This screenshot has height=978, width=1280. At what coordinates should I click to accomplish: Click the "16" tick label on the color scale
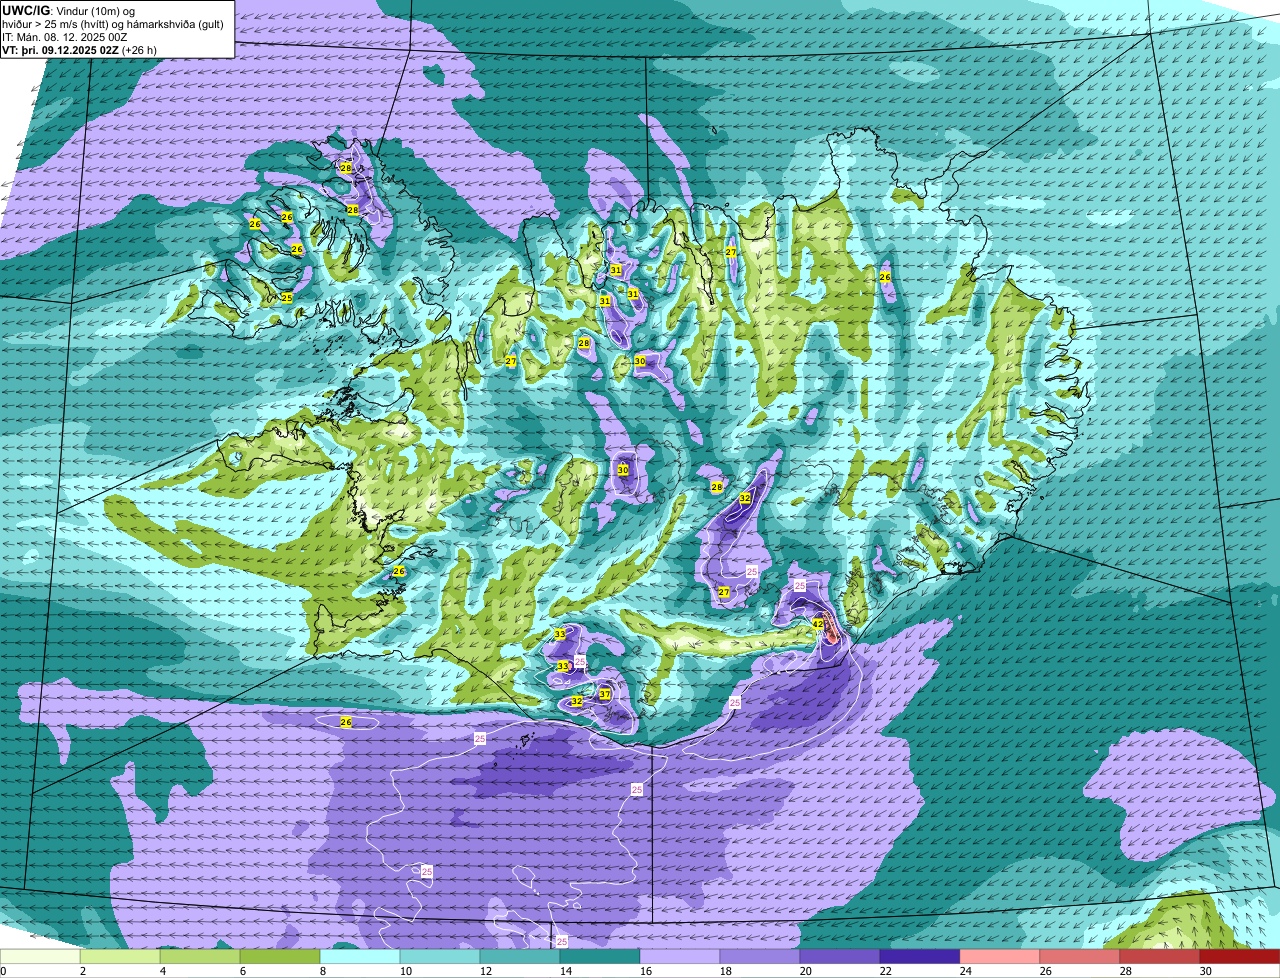[x=646, y=971]
